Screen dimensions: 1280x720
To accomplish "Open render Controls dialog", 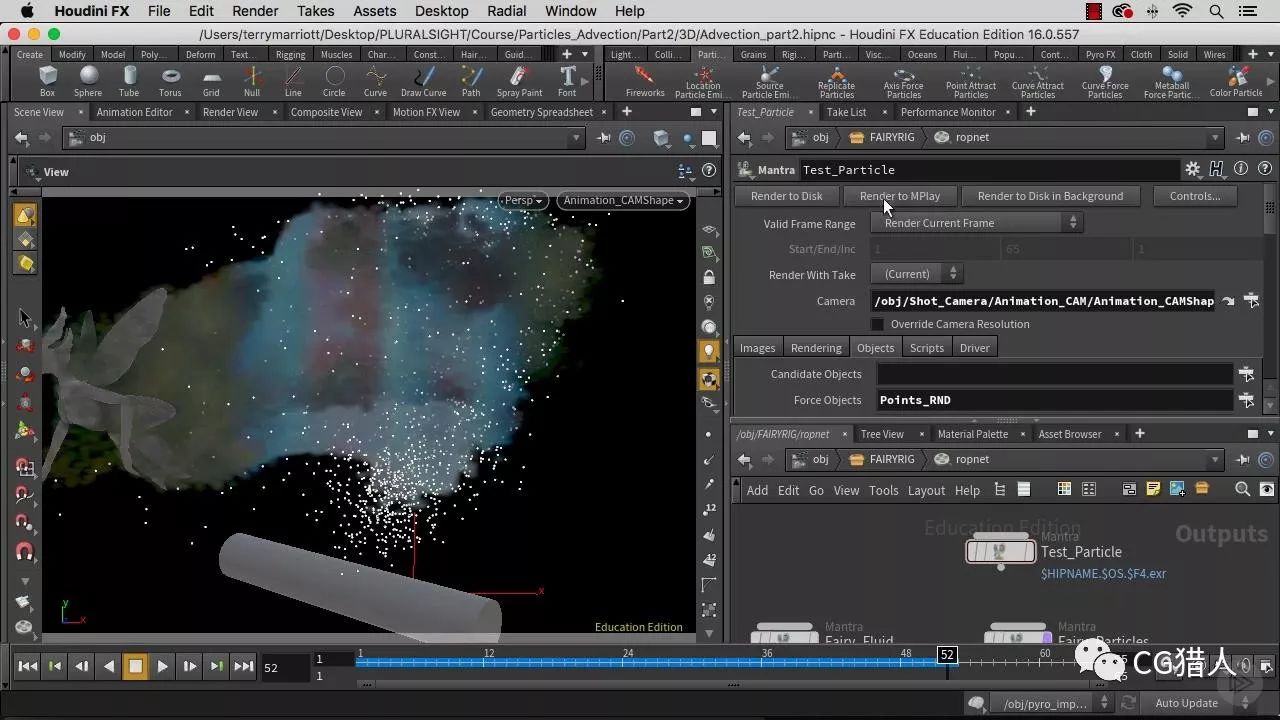I will (1195, 196).
